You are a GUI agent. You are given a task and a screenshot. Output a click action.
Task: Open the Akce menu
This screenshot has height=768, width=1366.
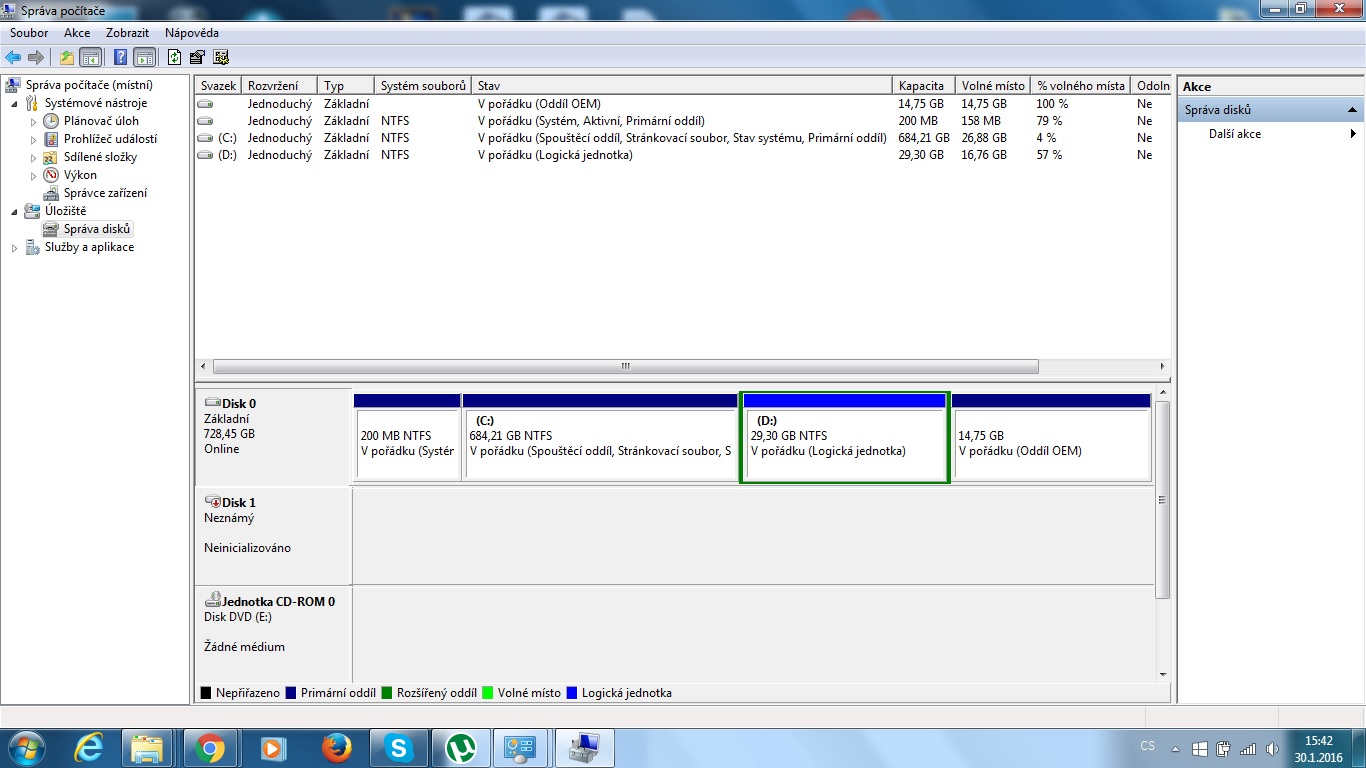click(77, 33)
